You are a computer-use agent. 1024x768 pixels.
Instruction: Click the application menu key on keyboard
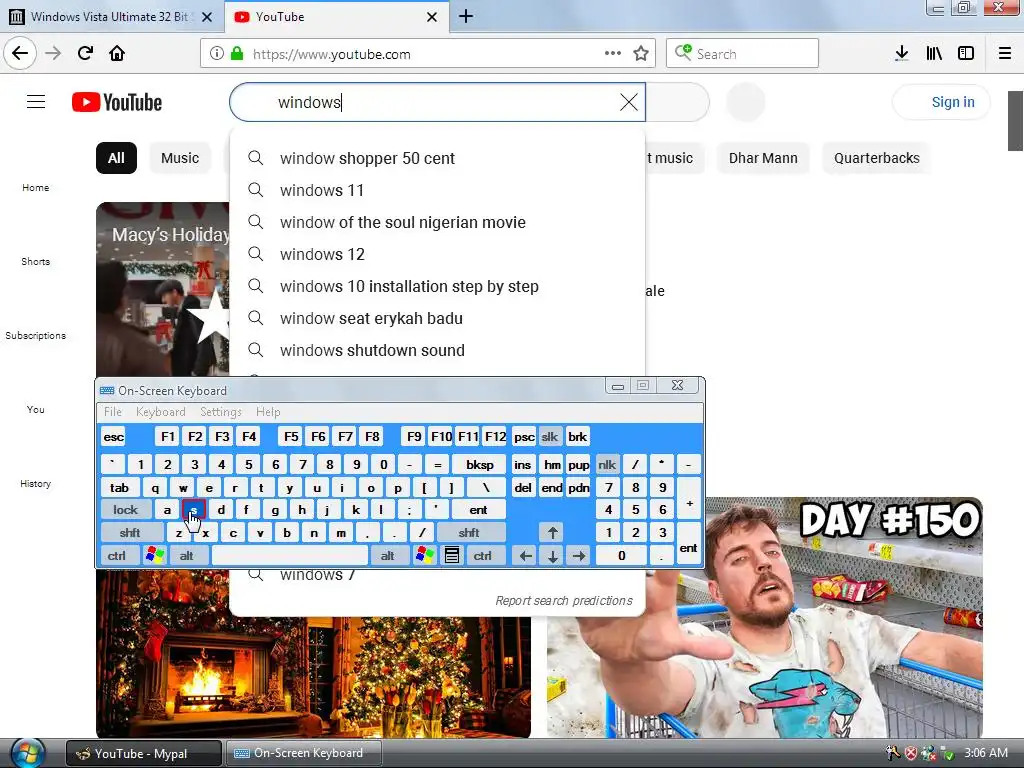(452, 555)
